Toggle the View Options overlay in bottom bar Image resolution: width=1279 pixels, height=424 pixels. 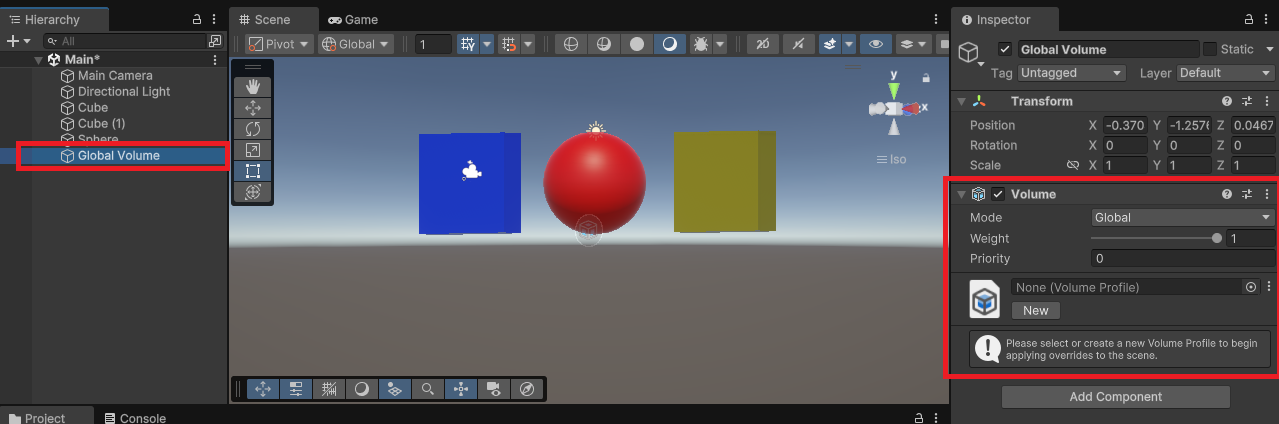click(395, 389)
